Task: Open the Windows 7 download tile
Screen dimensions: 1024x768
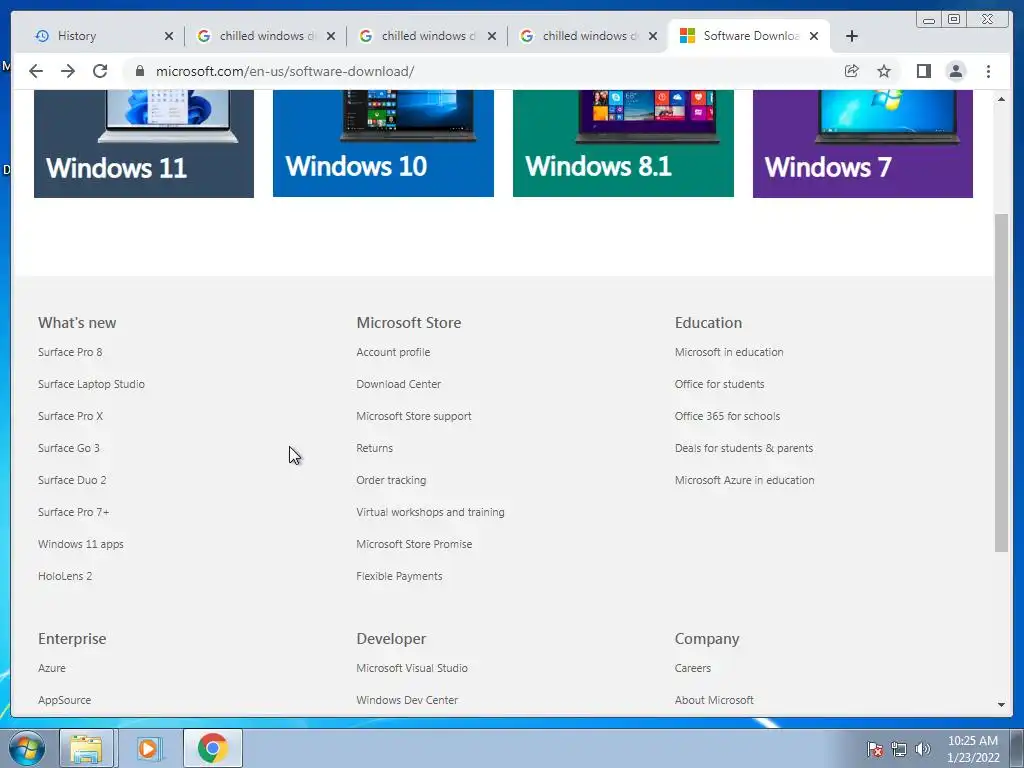Action: click(x=863, y=144)
